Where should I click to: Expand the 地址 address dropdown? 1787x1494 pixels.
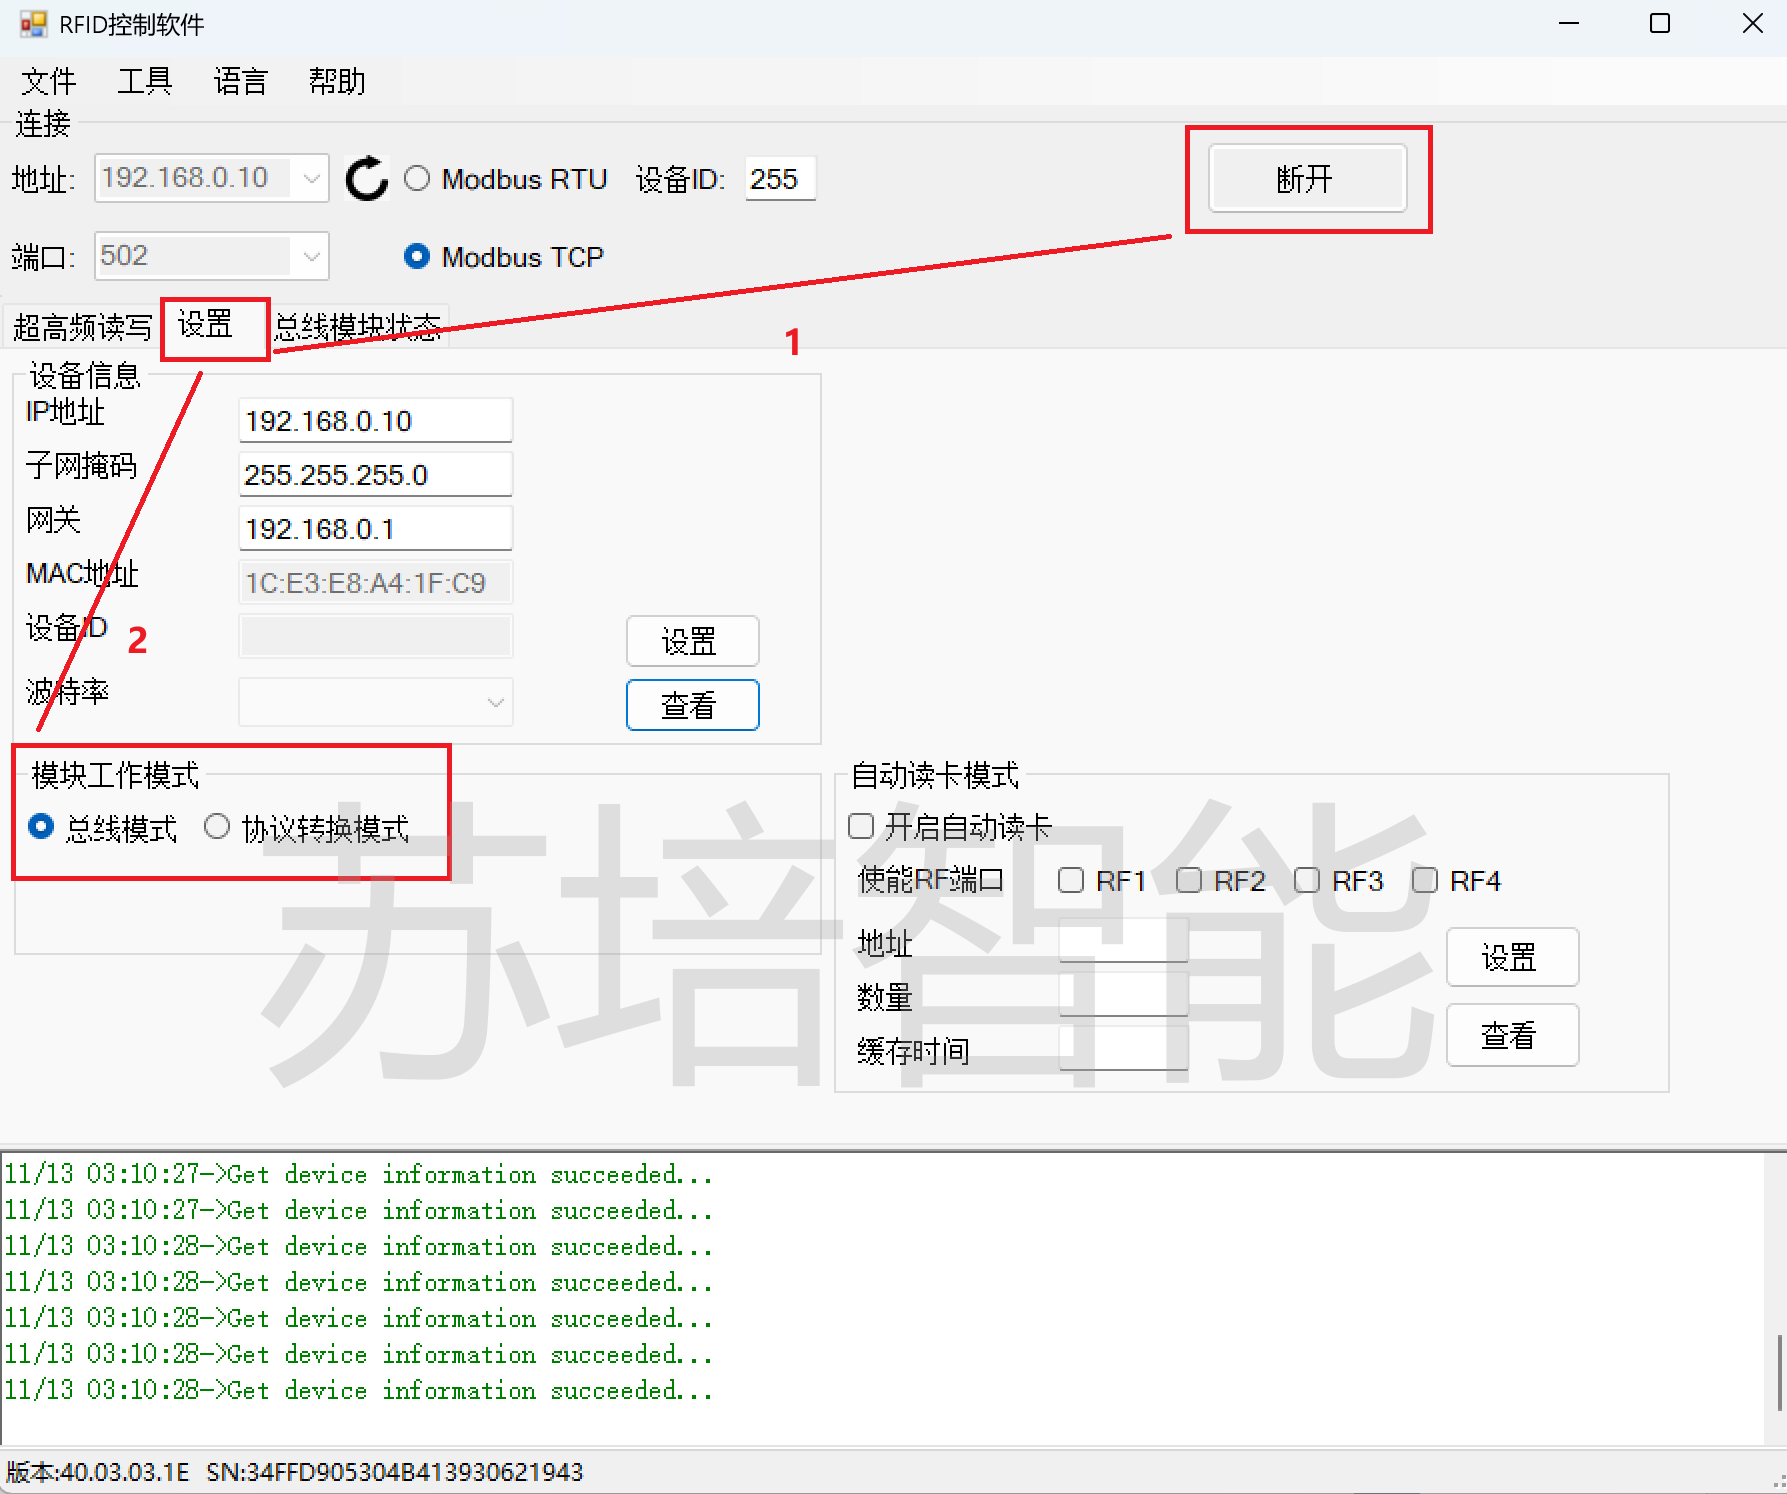tap(312, 179)
